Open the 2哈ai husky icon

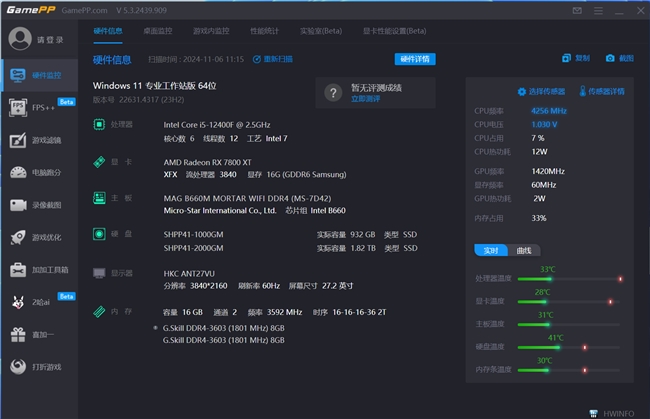point(18,302)
